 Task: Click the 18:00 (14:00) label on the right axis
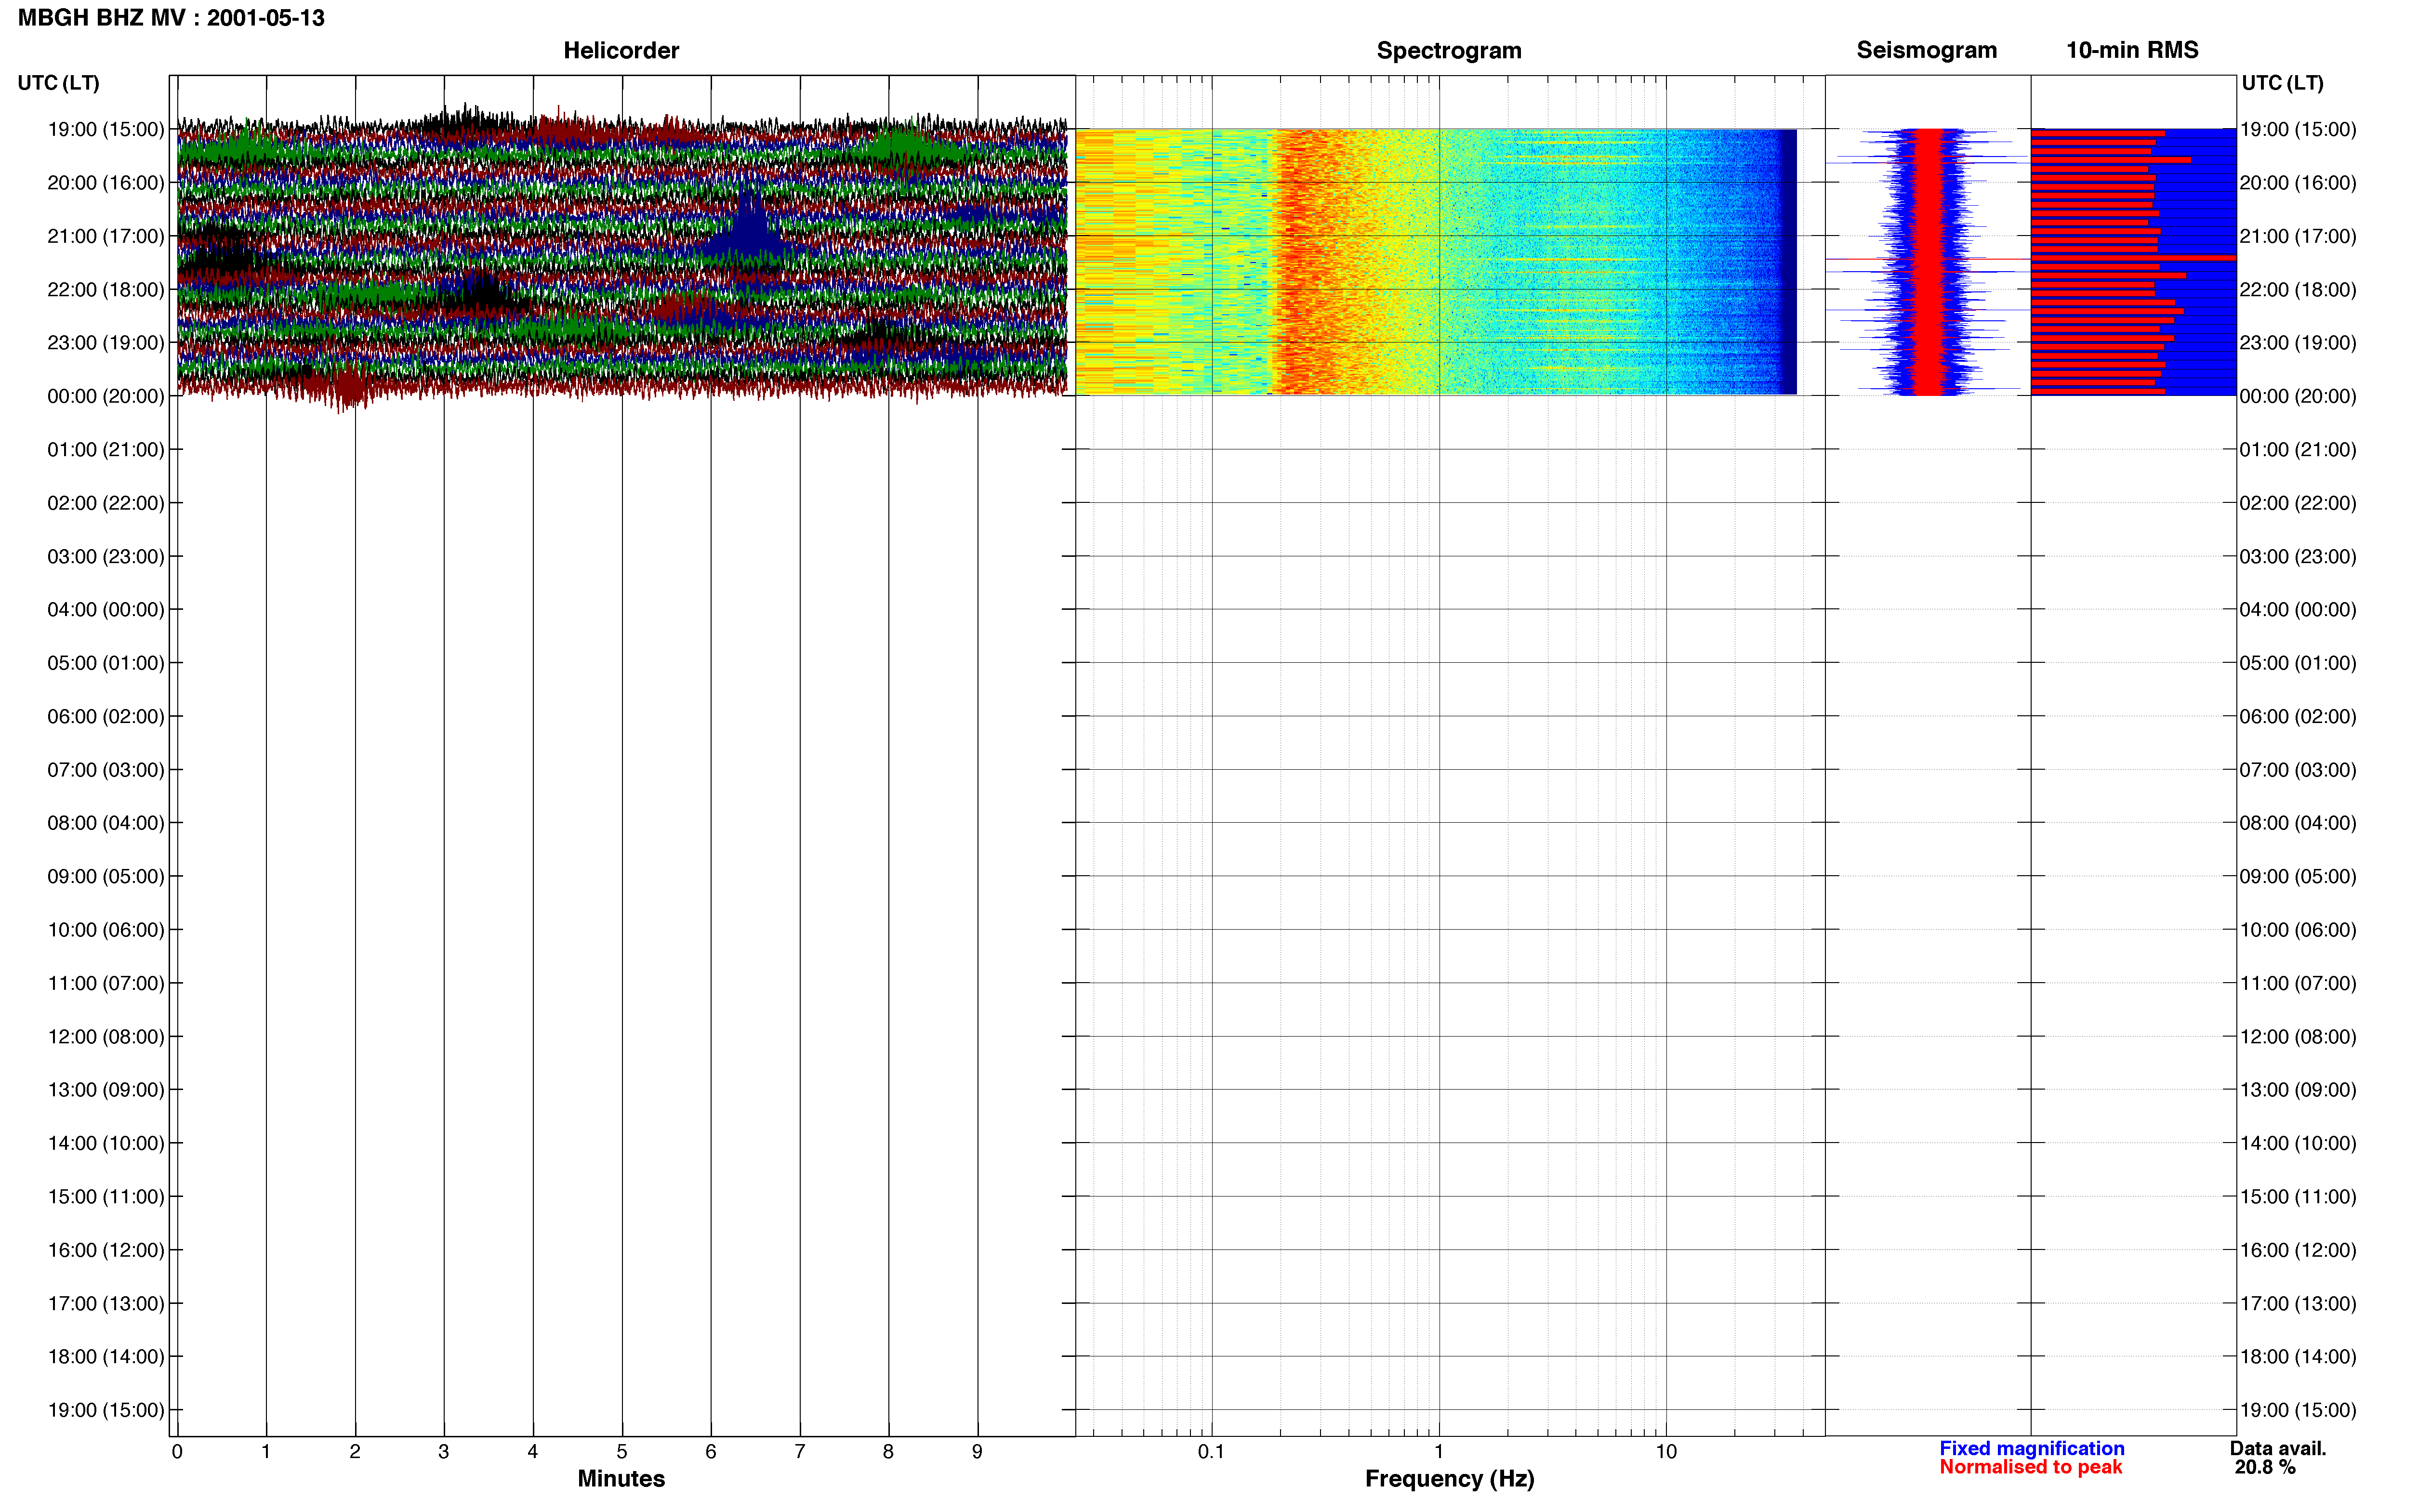2298,1357
